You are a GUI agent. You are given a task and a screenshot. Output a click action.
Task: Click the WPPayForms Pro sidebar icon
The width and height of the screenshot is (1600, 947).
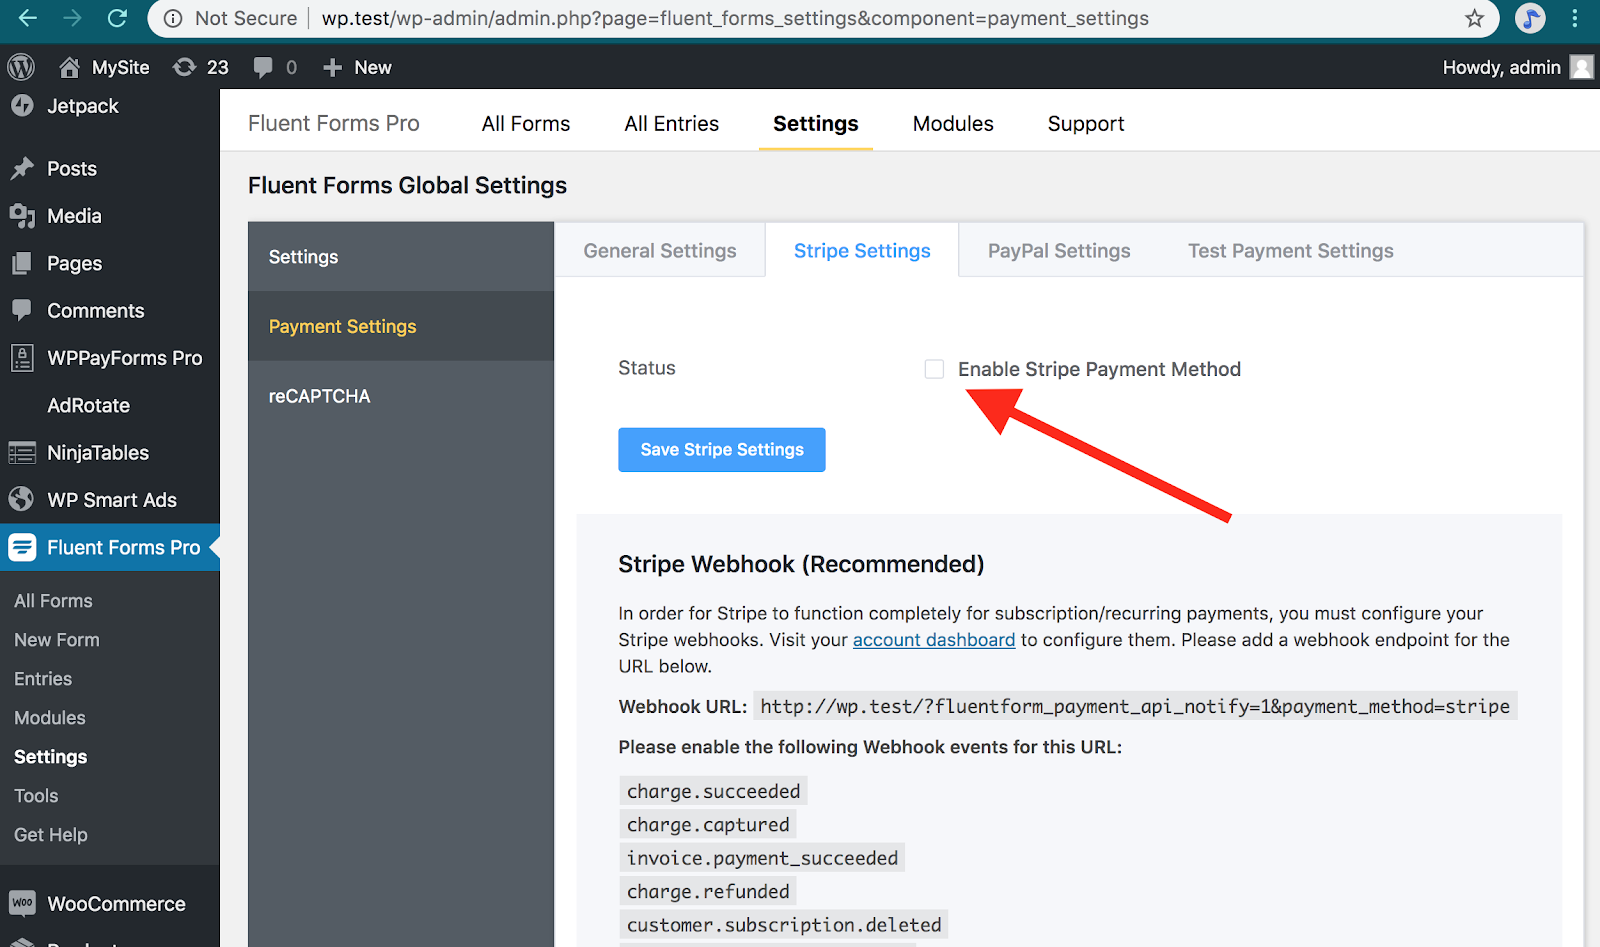(x=22, y=358)
